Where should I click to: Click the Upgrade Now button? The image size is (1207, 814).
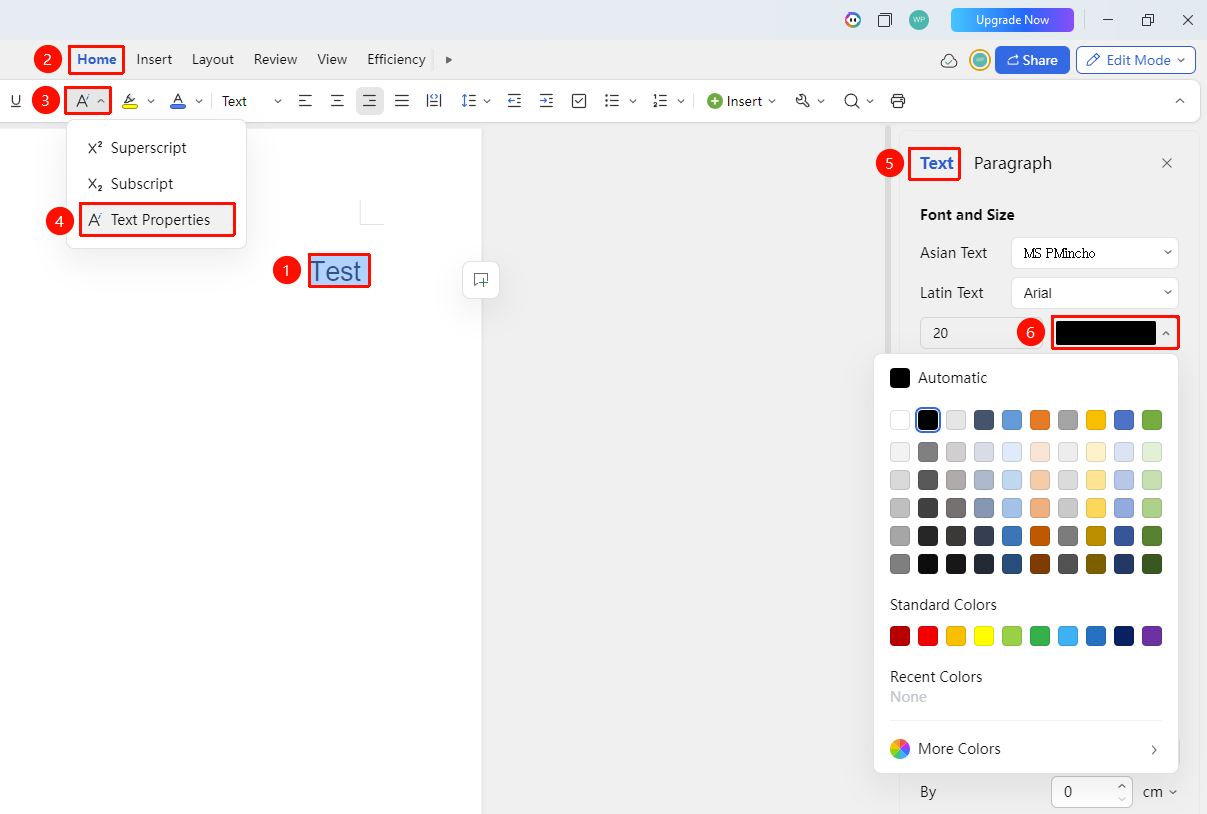(1012, 20)
